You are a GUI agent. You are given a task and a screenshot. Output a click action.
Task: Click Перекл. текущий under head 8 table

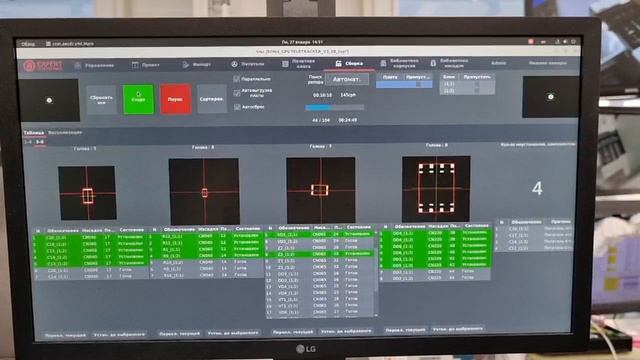point(405,330)
